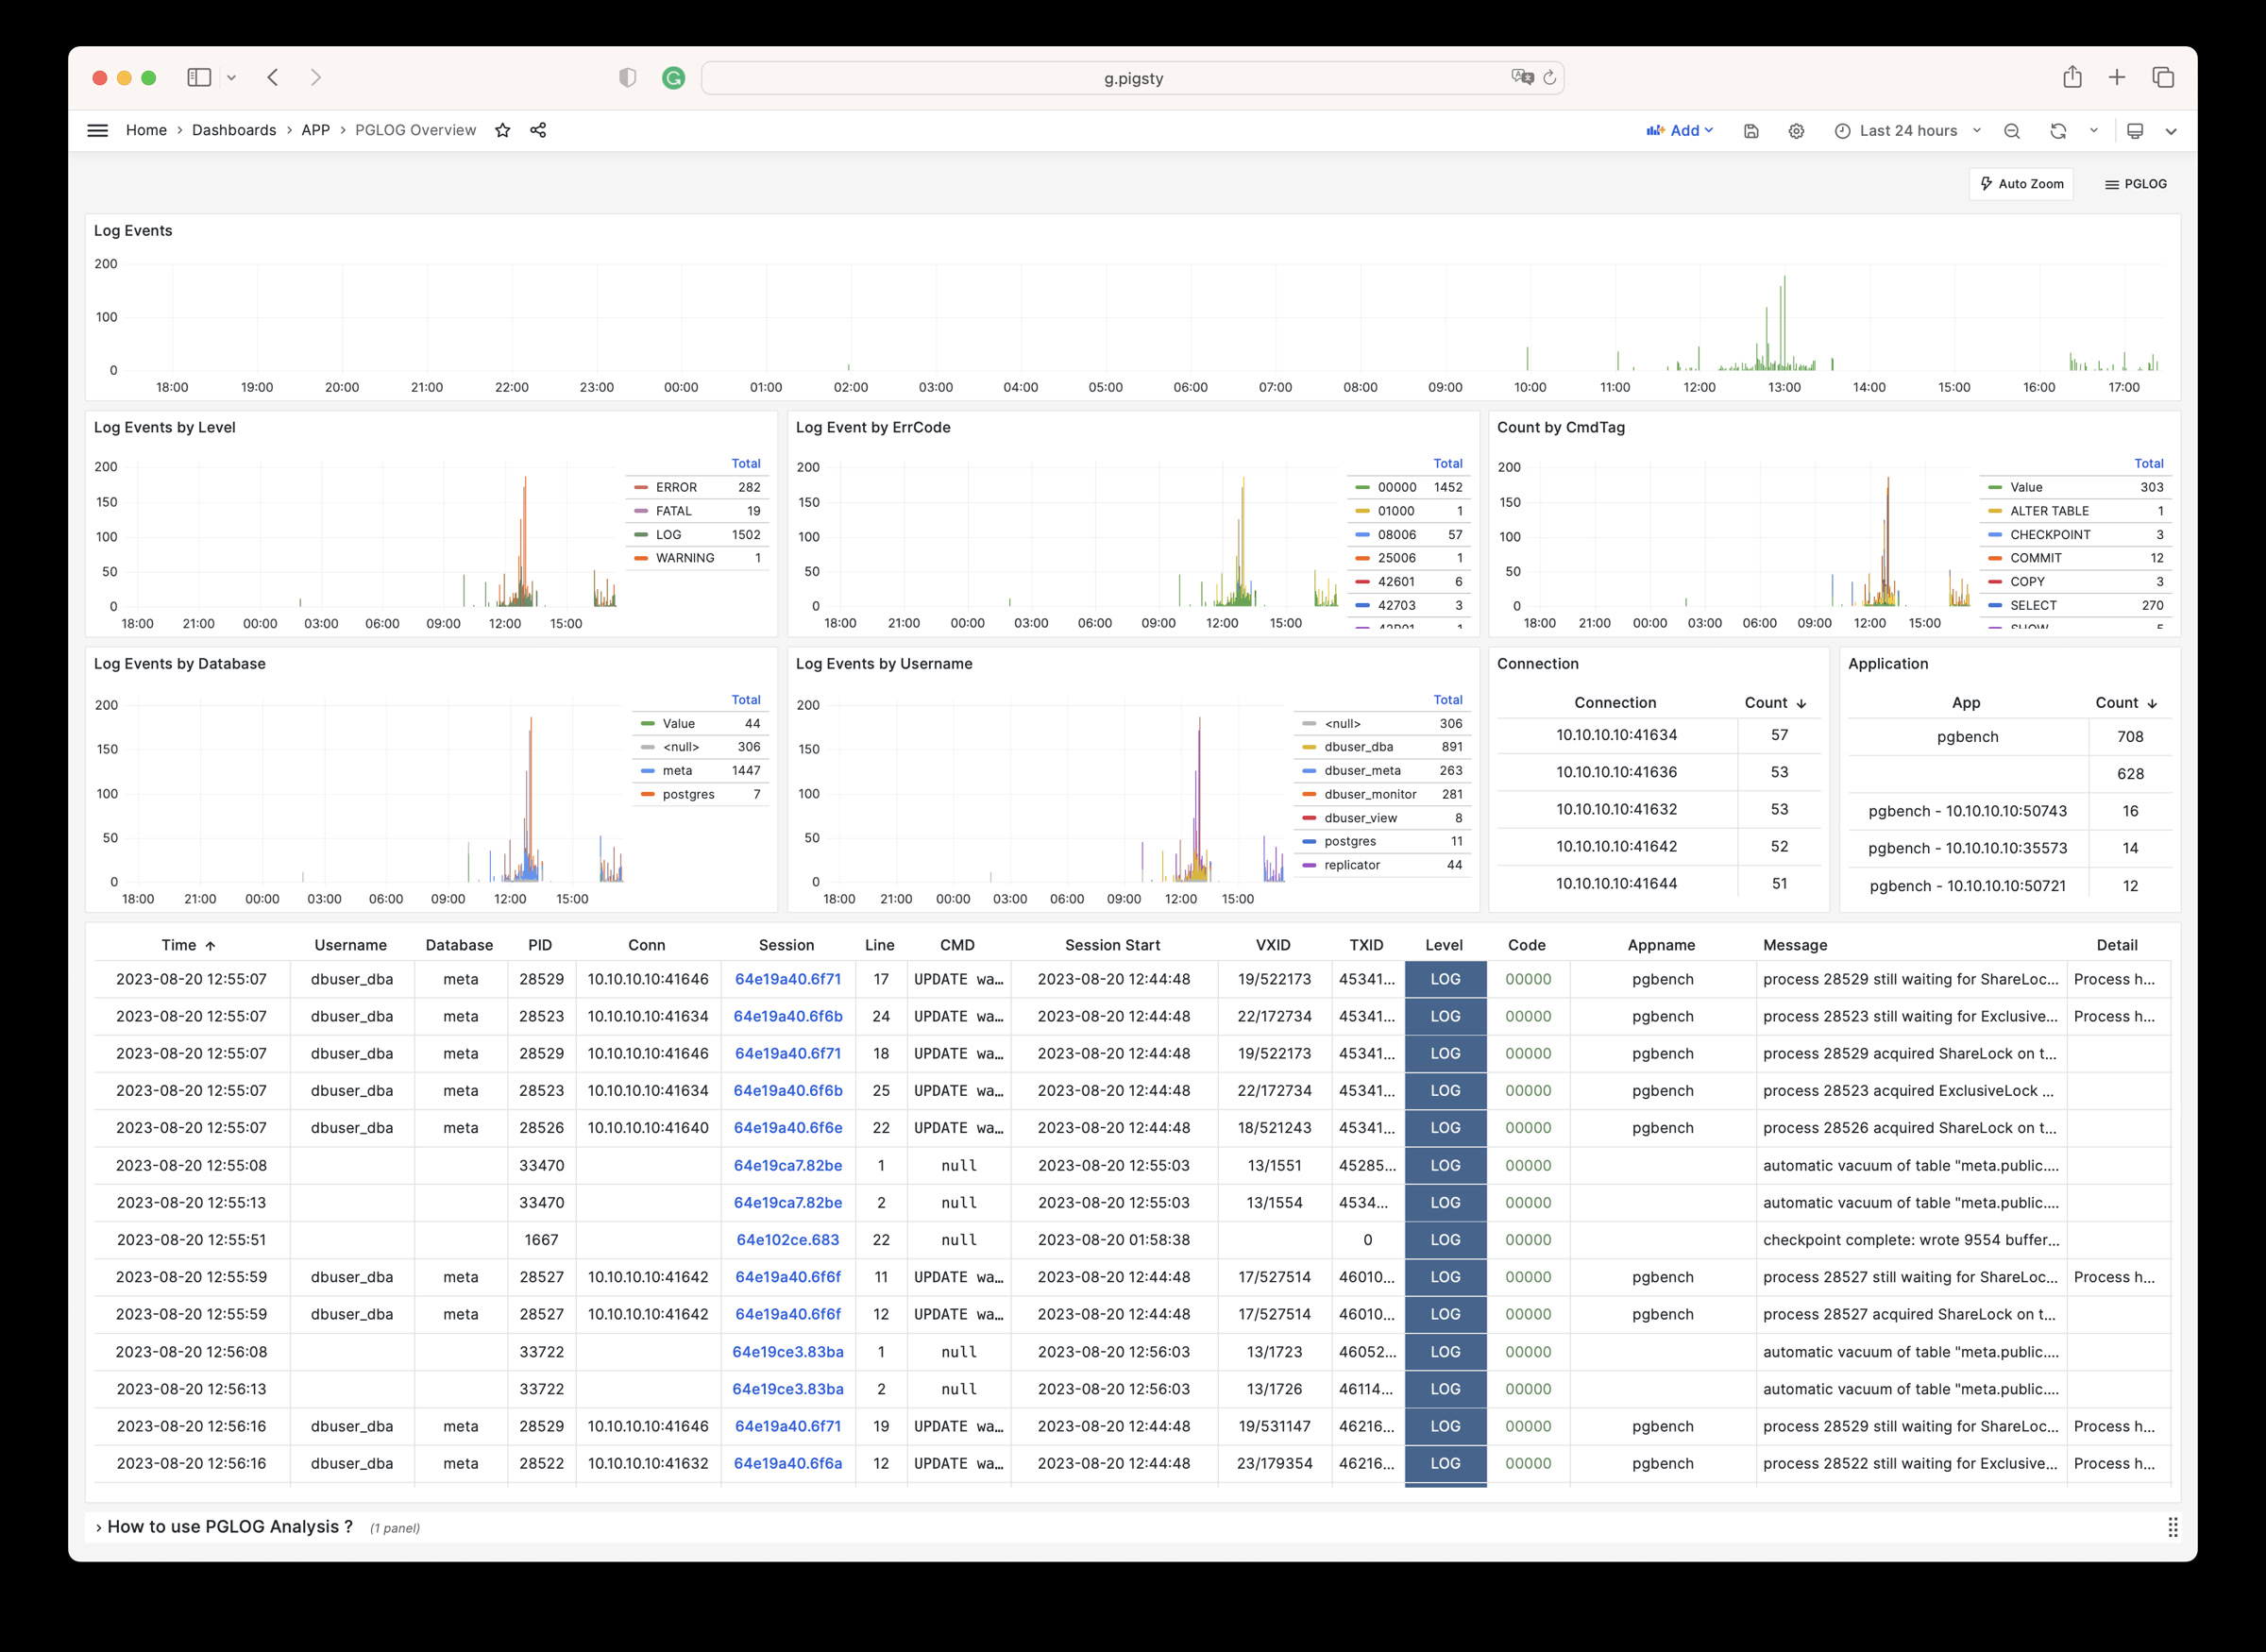Open session link 64e19ca7.82be
Viewport: 2266px width, 1652px height.
tap(787, 1165)
